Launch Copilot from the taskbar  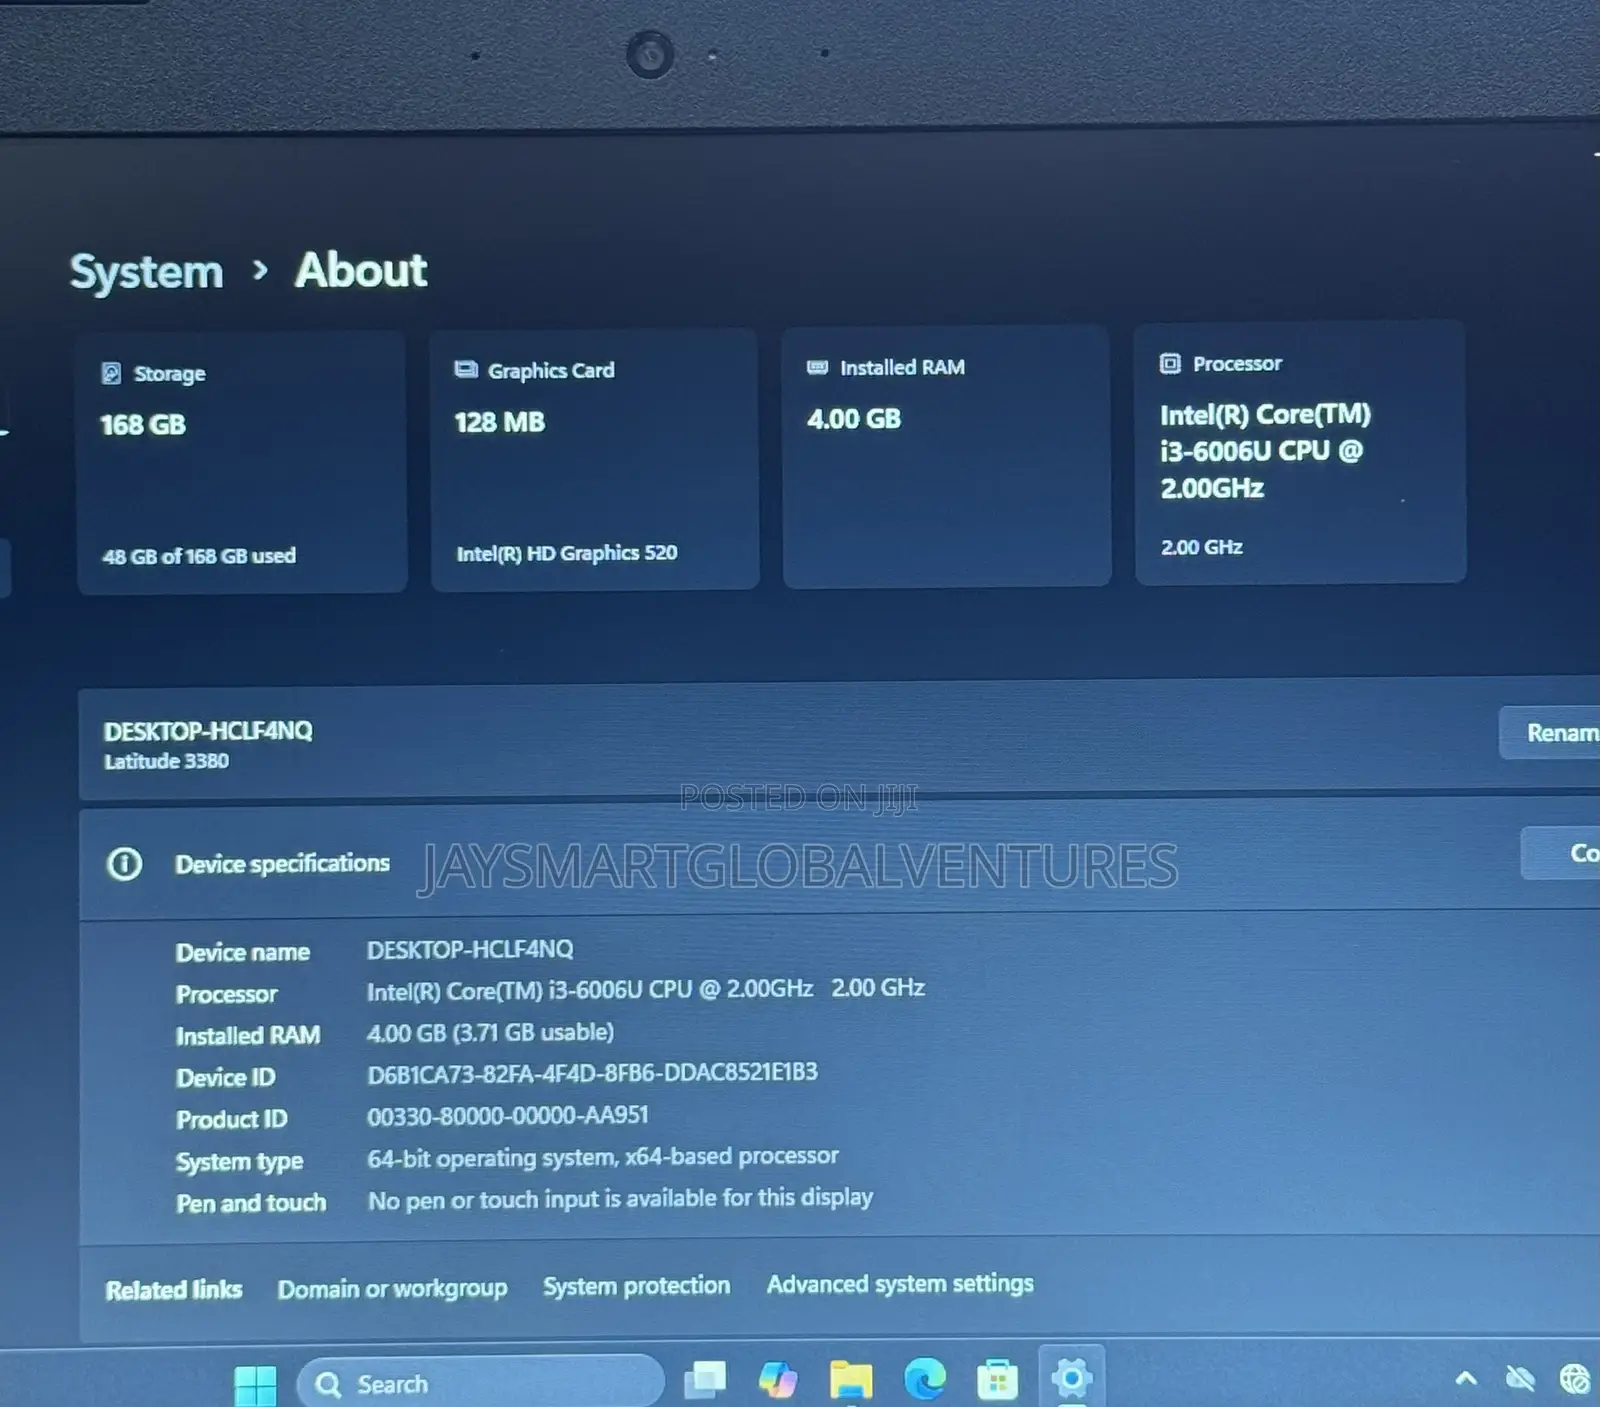point(778,1381)
